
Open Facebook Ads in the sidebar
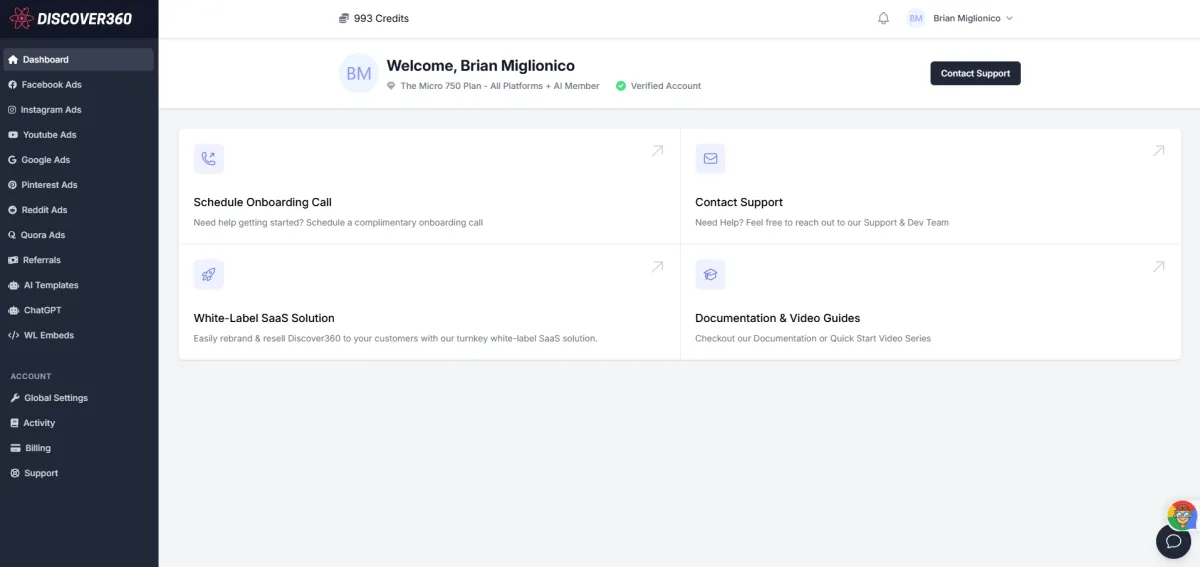(51, 85)
